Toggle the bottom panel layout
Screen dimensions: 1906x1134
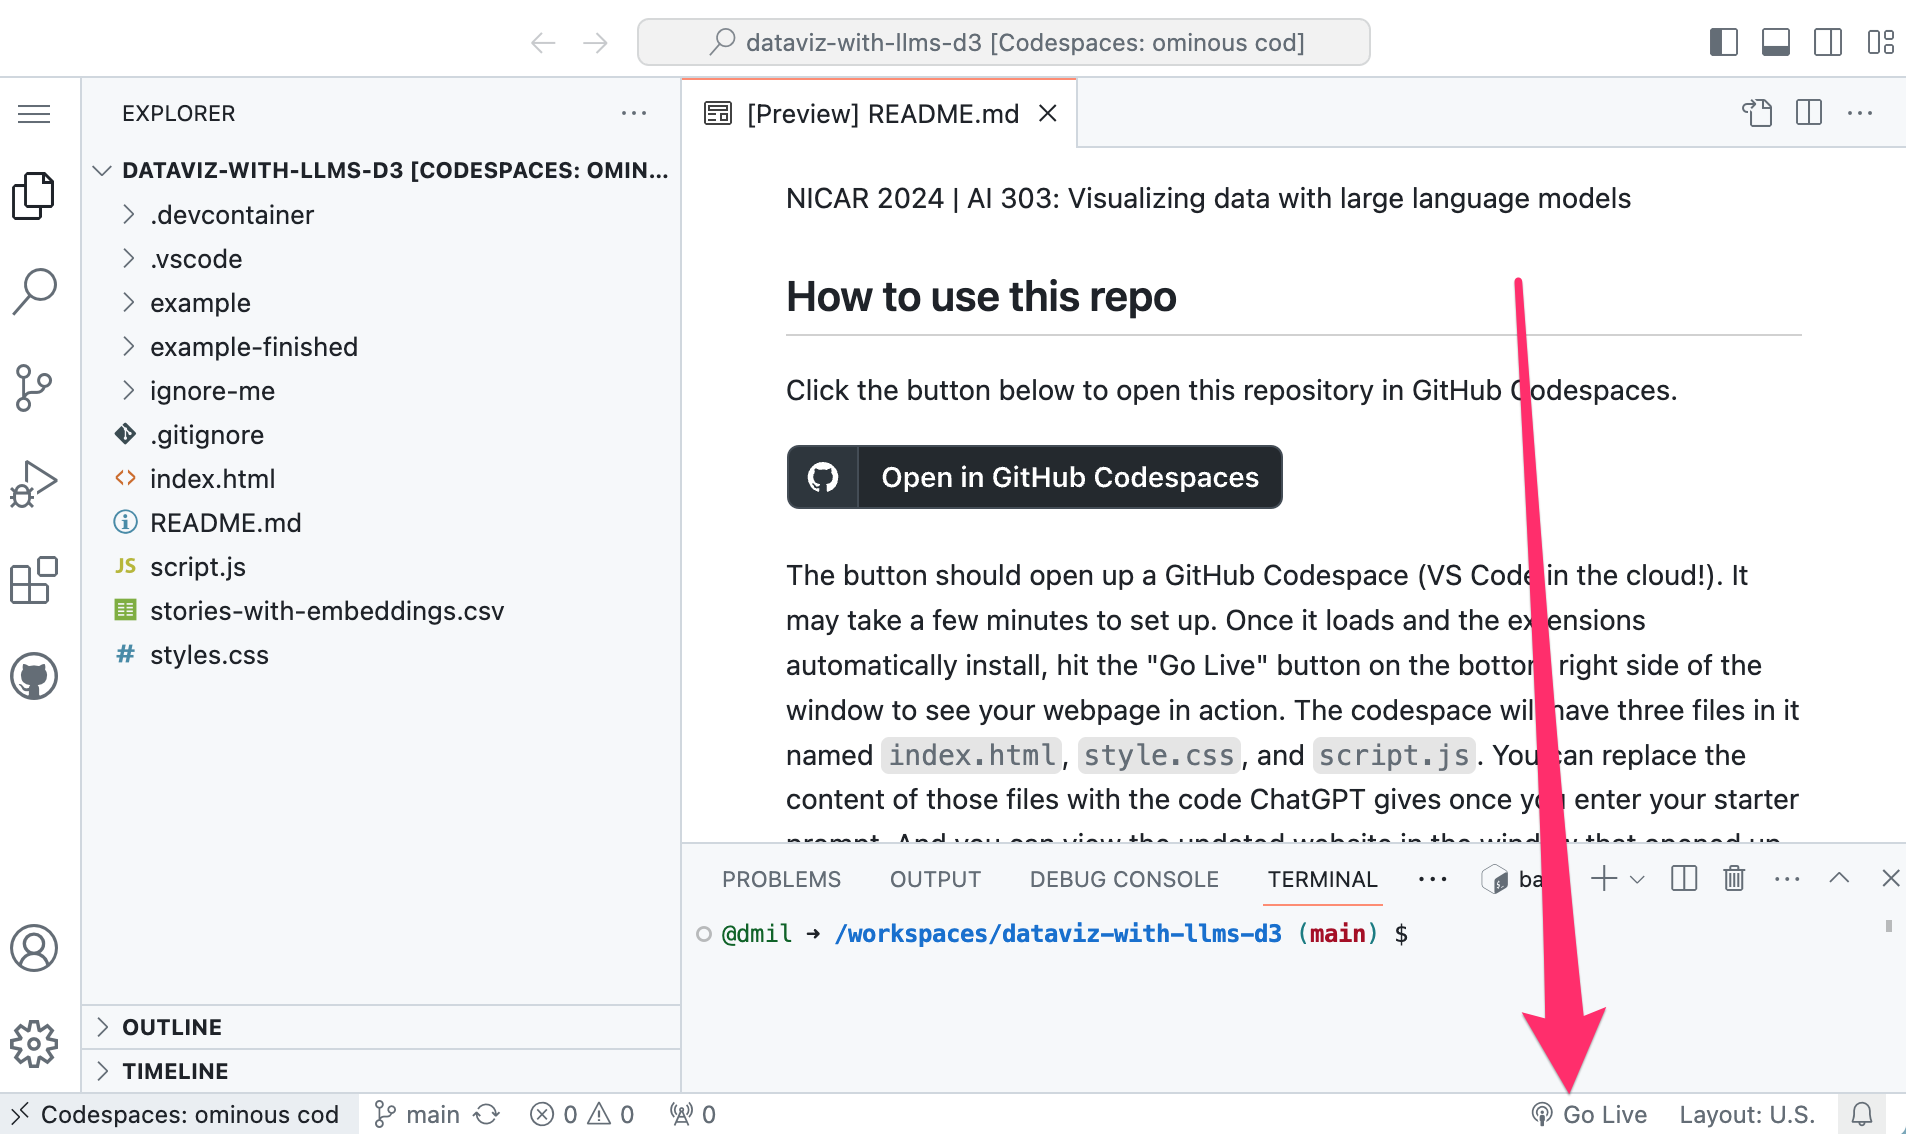pos(1776,42)
